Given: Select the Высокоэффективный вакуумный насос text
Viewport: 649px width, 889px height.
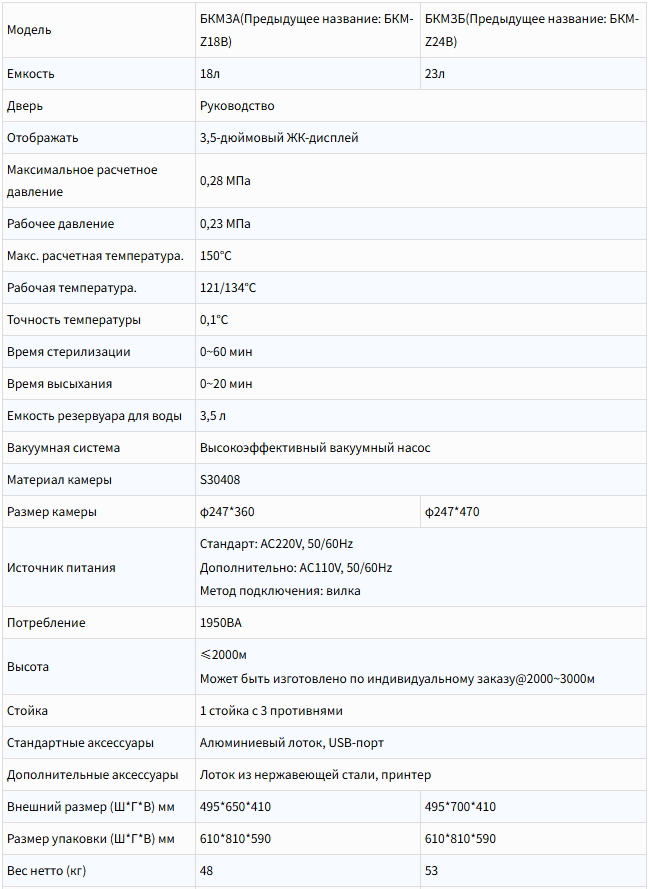Looking at the screenshot, I should point(315,448).
